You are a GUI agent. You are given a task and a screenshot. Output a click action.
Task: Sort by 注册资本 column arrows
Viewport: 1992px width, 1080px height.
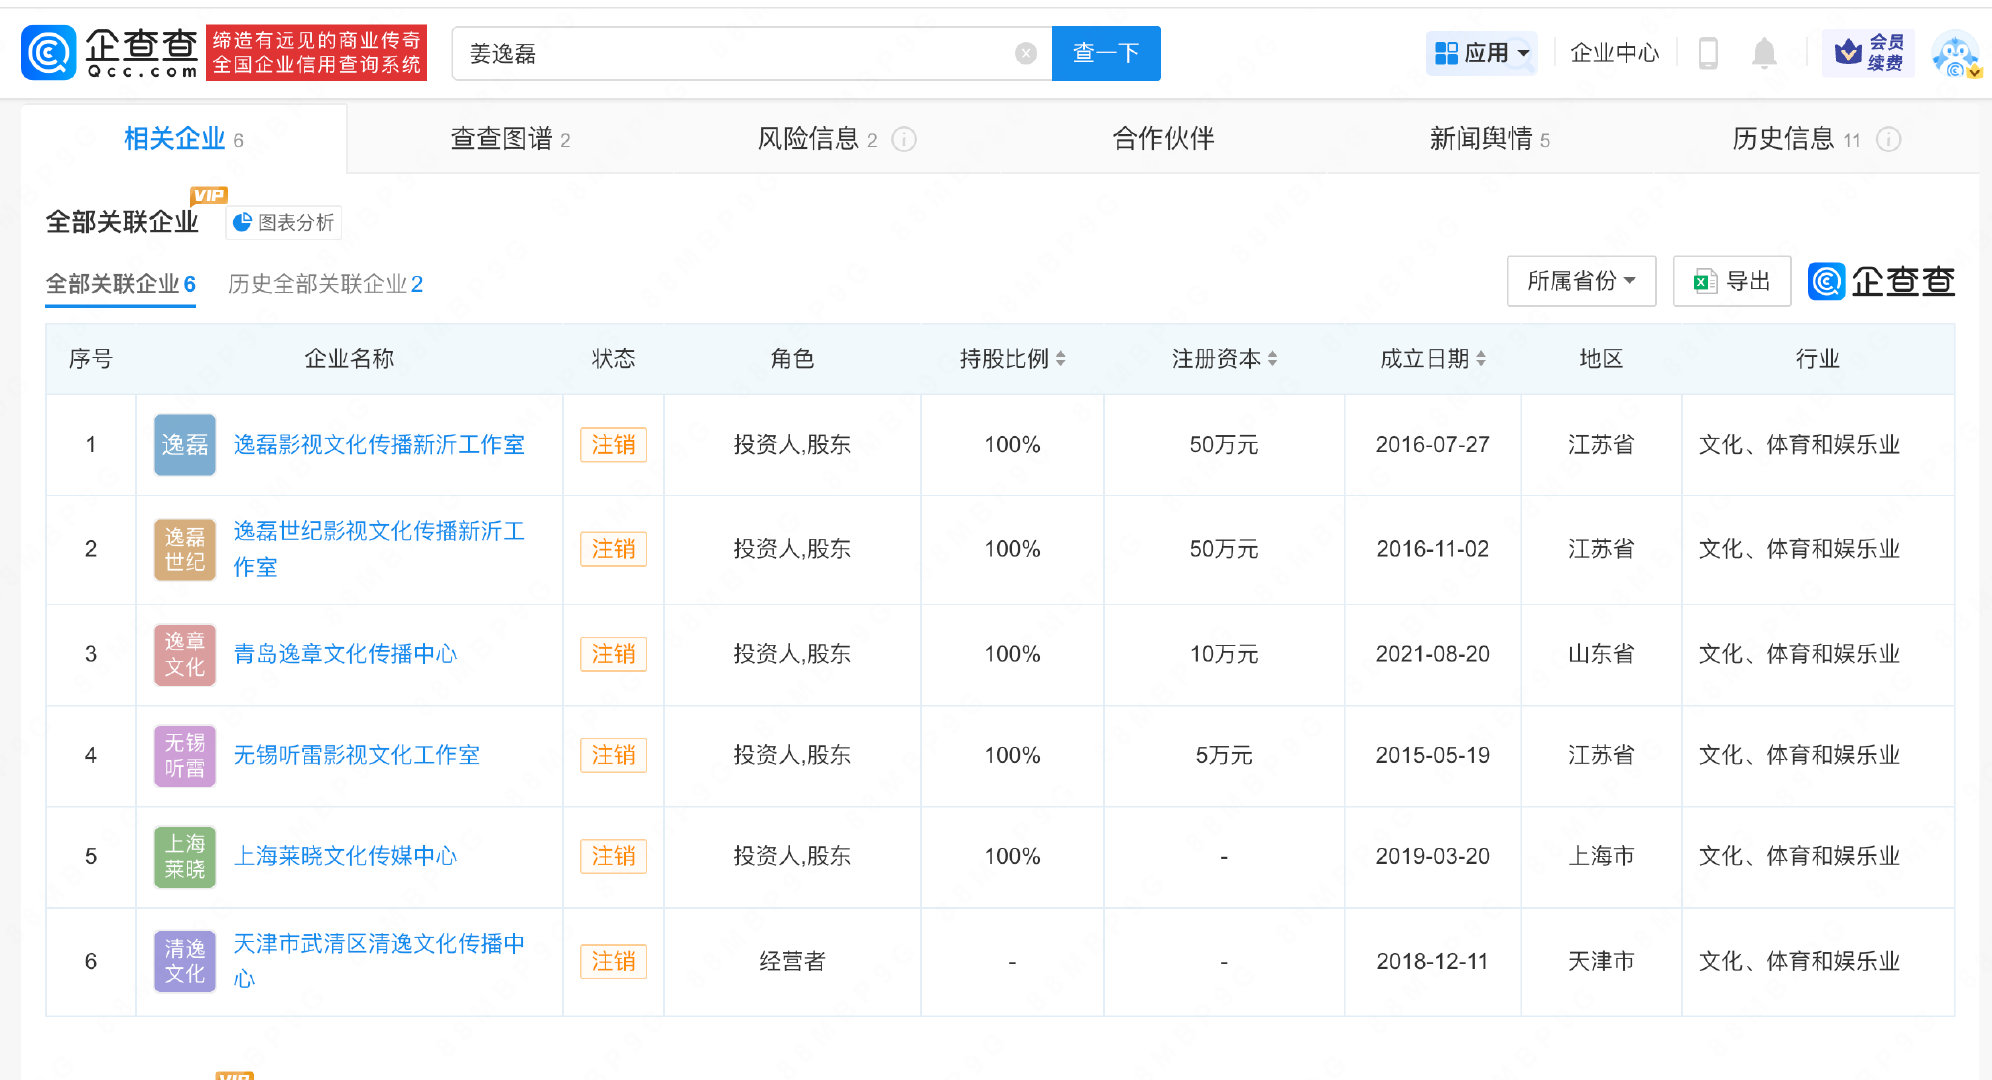click(1272, 359)
